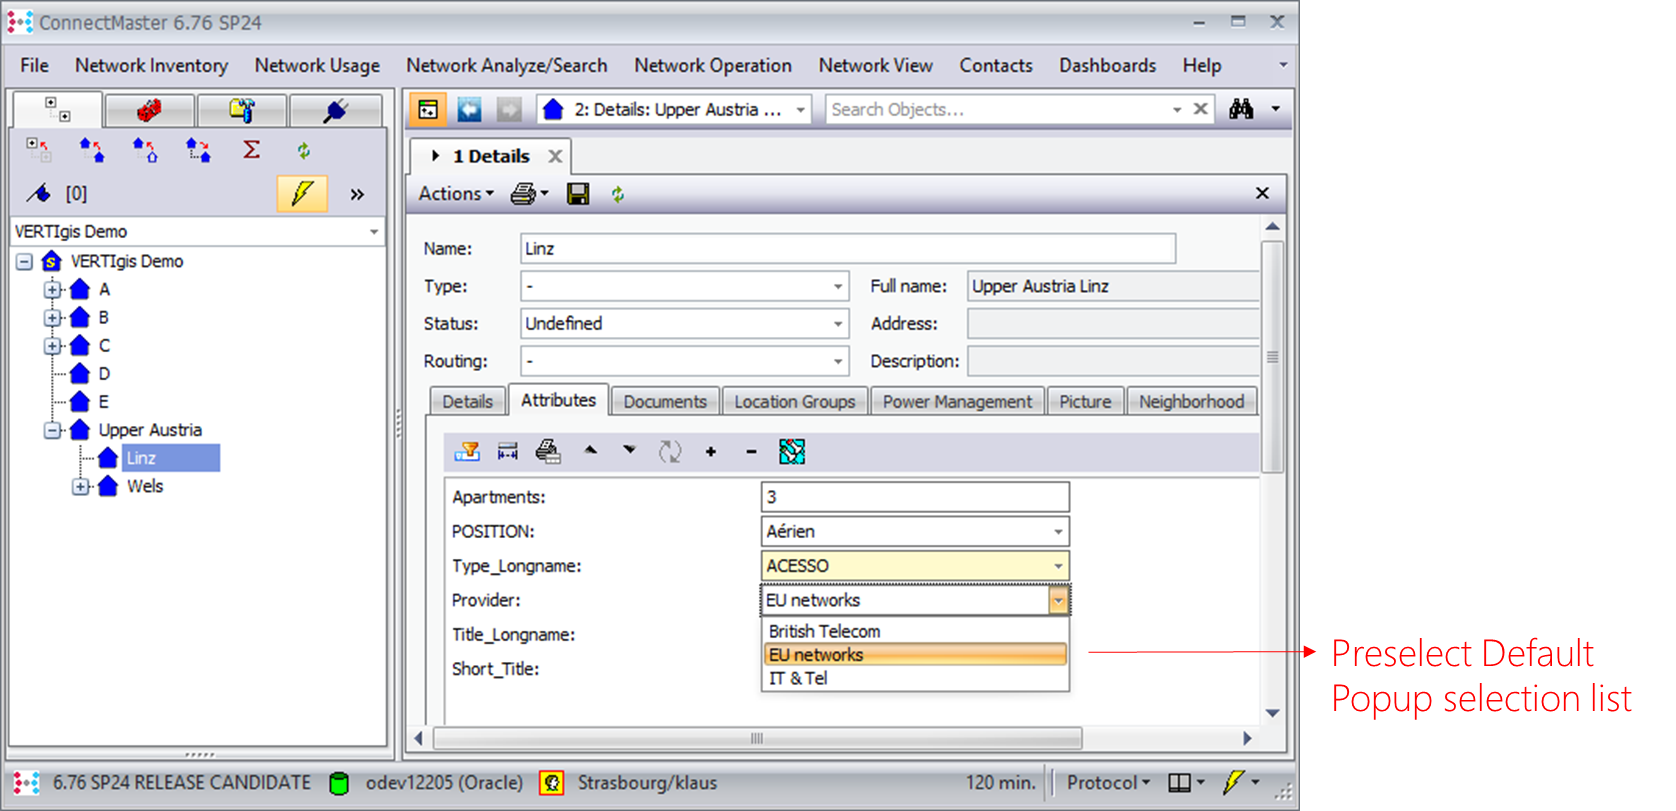The width and height of the screenshot is (1676, 811).
Task: Click the orange window layout icon
Action: click(x=429, y=110)
